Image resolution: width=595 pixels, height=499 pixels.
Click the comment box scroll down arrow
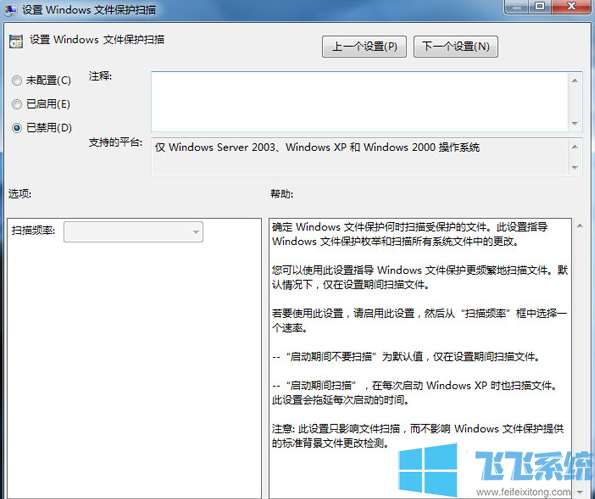click(575, 123)
